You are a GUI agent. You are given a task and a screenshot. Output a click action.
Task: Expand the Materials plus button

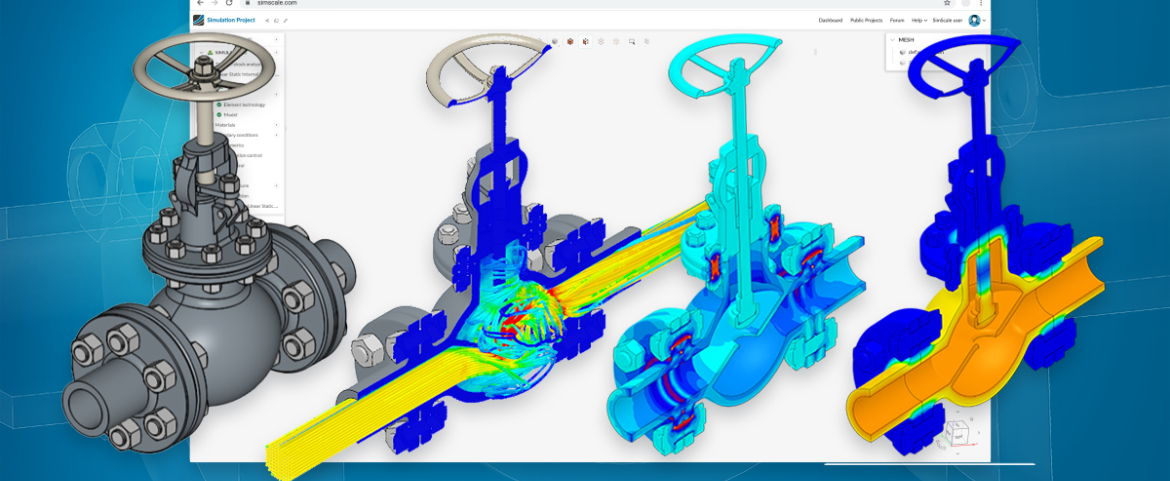coord(277,125)
